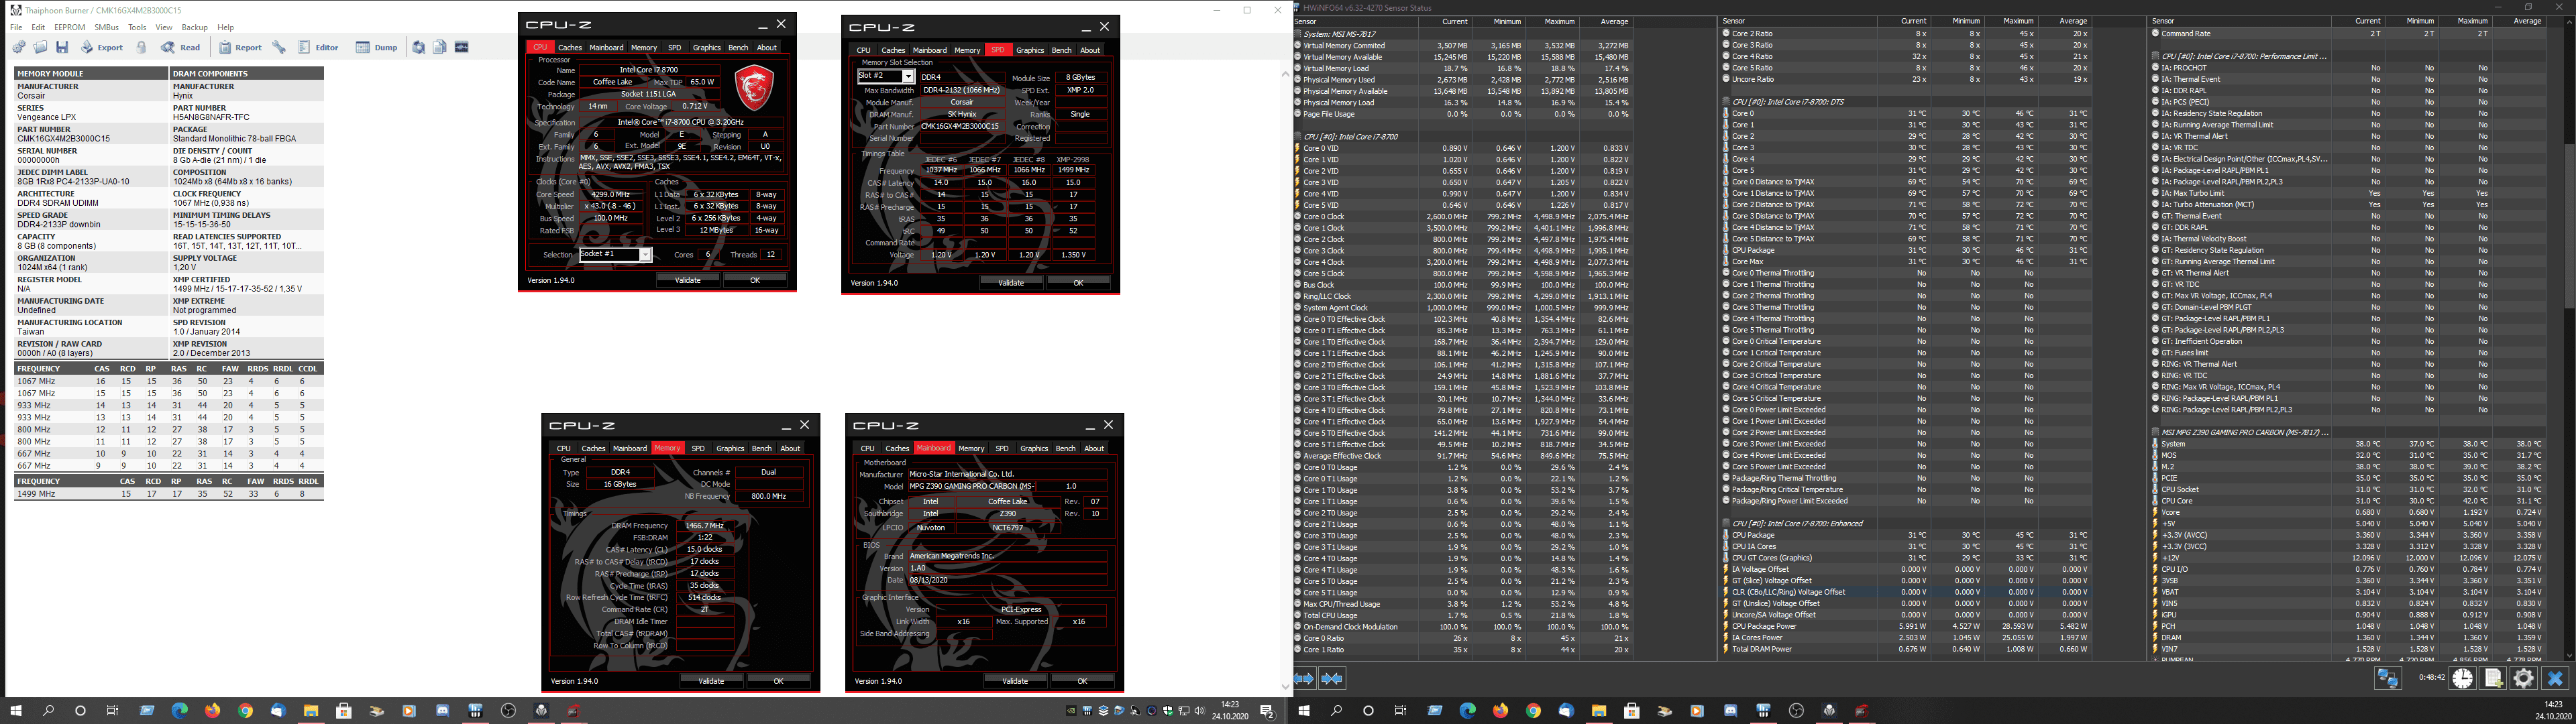Image resolution: width=2576 pixels, height=724 pixels.
Task: Open the SMBus menu
Action: click(x=106, y=27)
